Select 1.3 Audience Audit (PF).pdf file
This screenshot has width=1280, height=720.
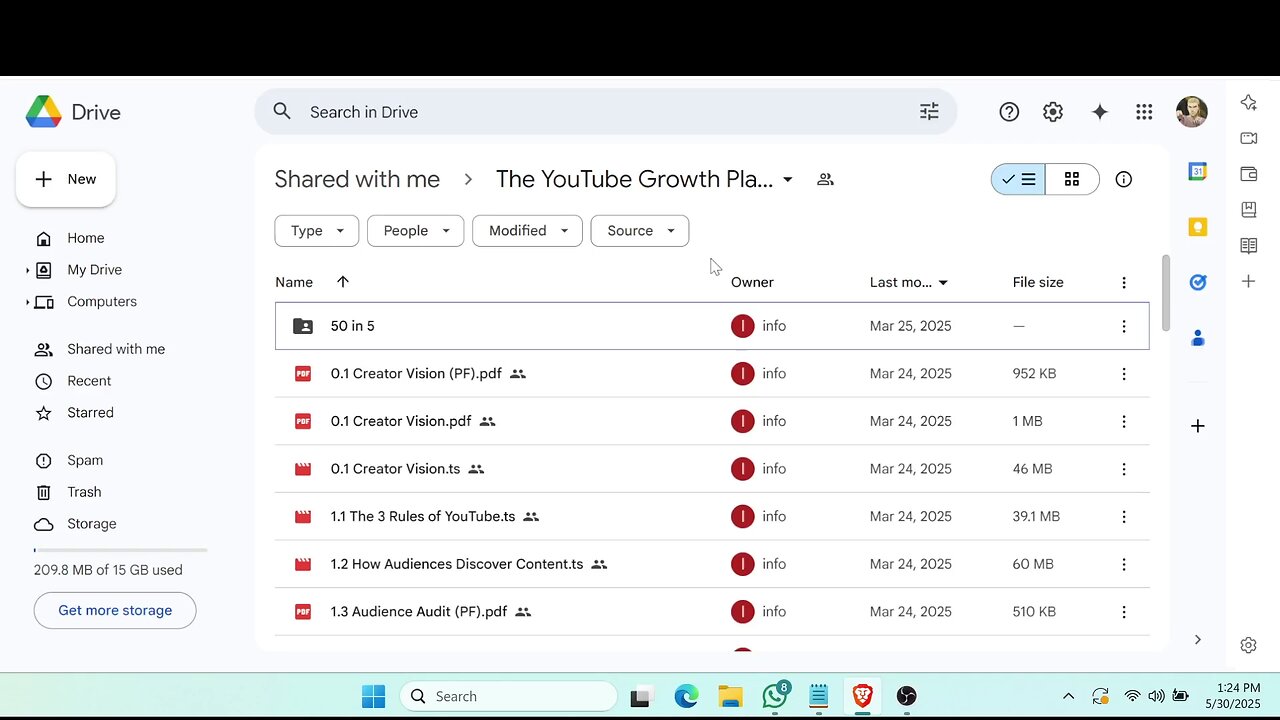click(x=712, y=612)
